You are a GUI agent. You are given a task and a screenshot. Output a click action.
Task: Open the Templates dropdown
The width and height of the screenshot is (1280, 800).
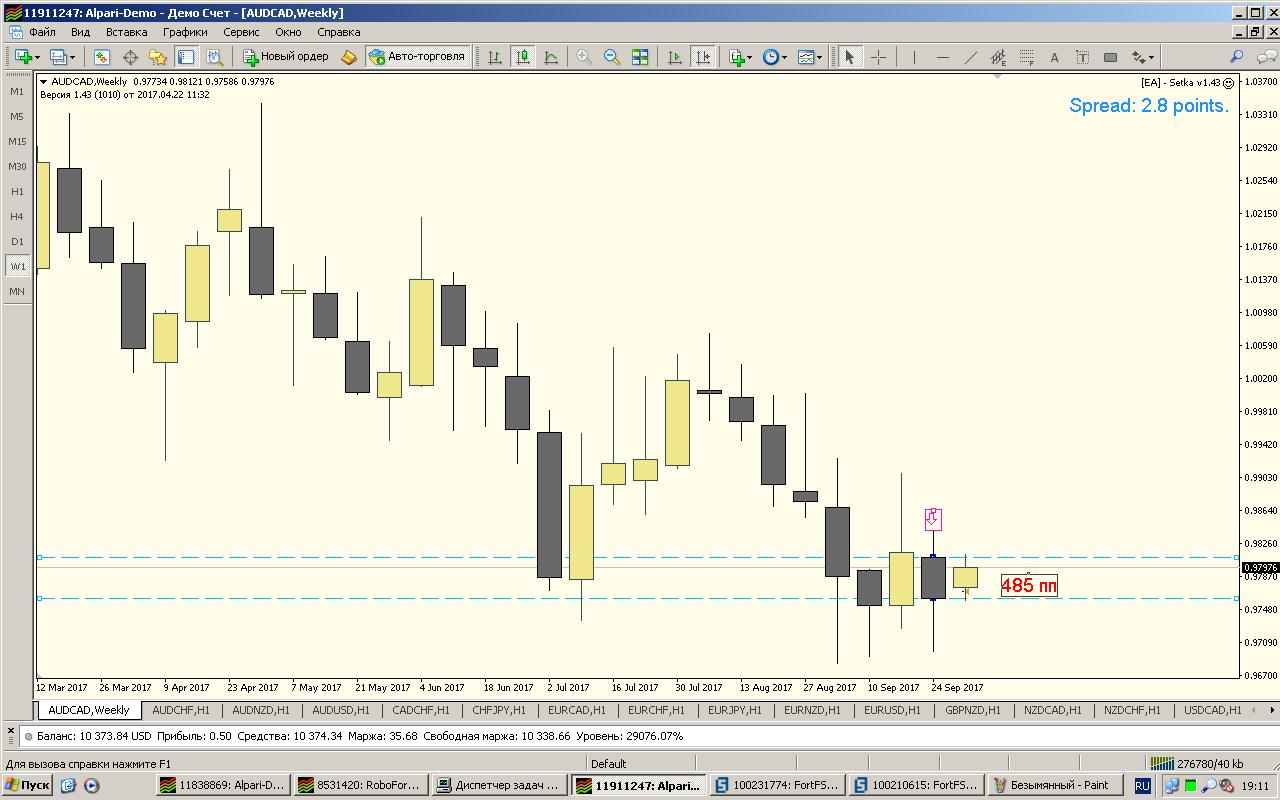click(x=809, y=57)
